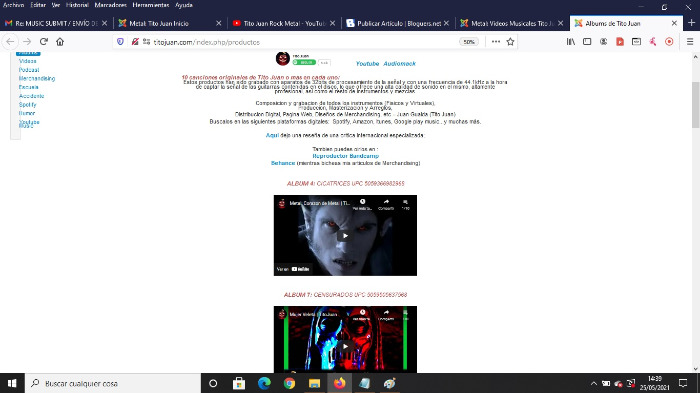Open a new browser tab
Image resolution: width=700 pixels, height=393 pixels.
[691, 23]
